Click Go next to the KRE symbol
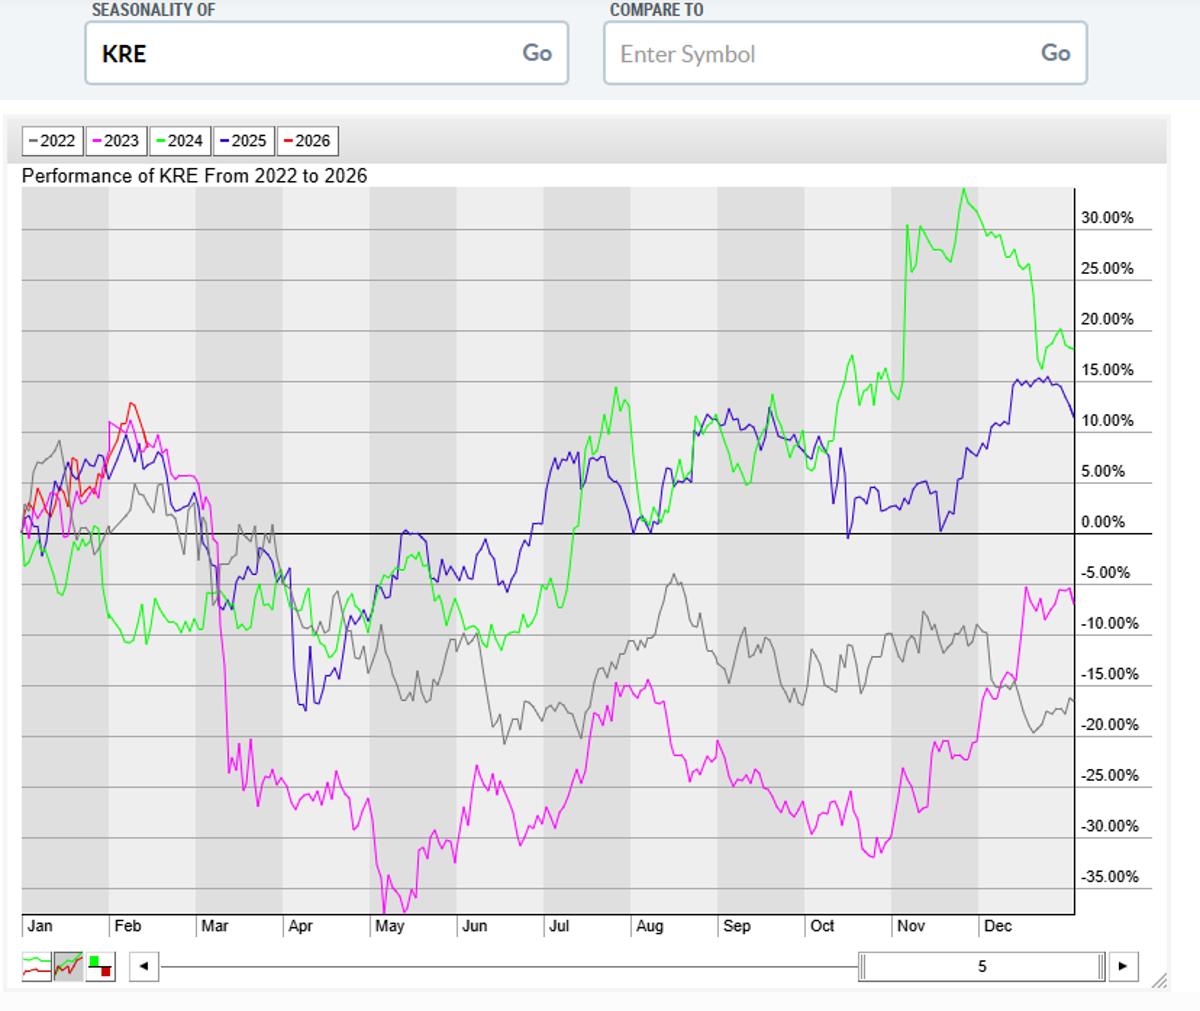 [x=536, y=54]
